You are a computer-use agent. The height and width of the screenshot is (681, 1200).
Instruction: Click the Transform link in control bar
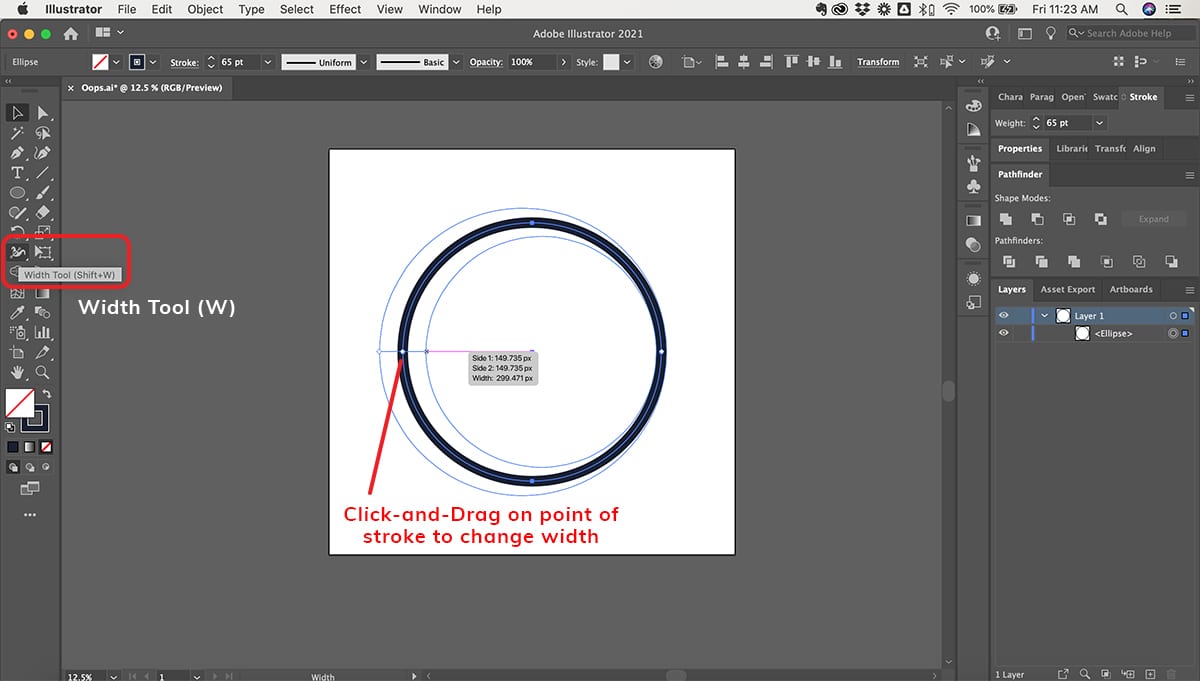pos(878,62)
